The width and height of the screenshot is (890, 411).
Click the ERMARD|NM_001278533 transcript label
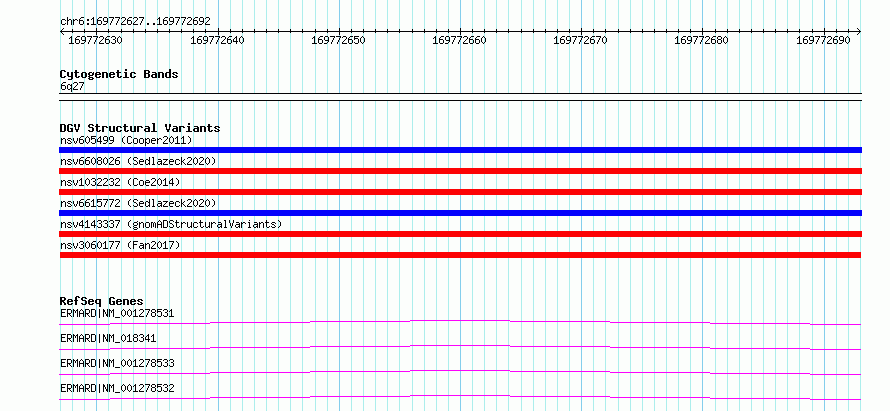(117, 363)
